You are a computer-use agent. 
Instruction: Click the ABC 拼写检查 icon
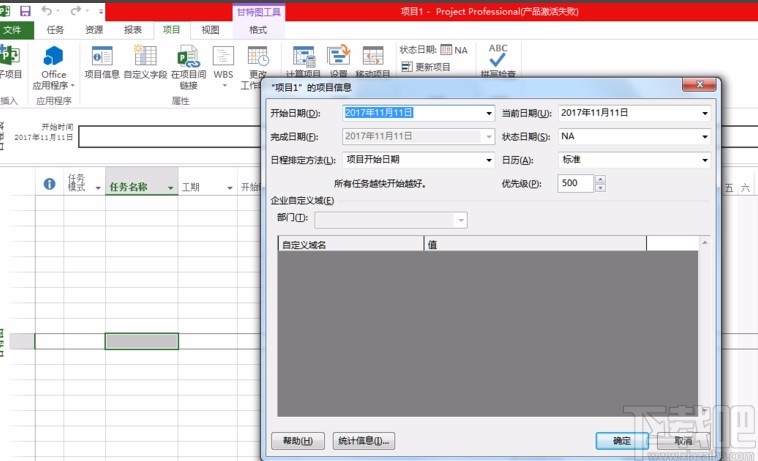pos(497,55)
